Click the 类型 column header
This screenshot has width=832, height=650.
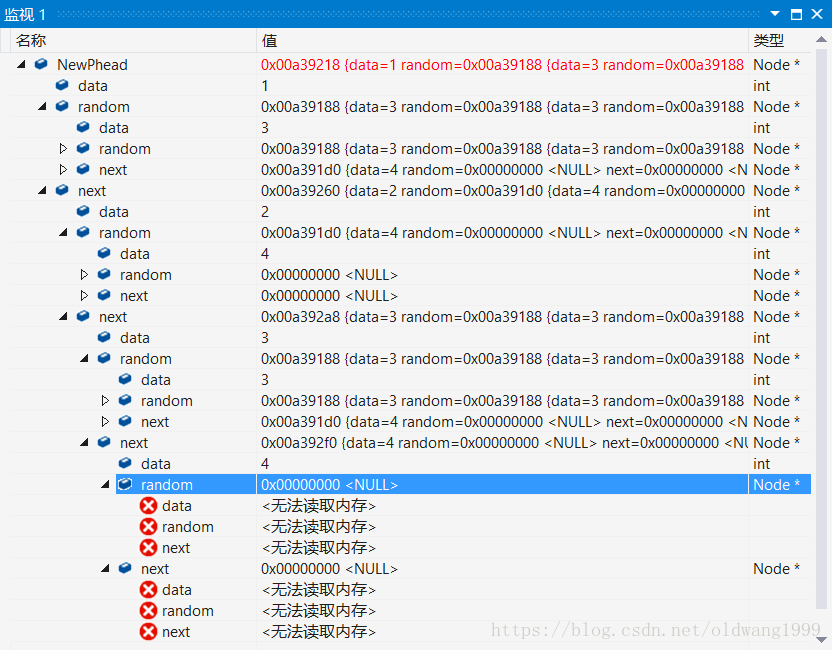coord(779,40)
